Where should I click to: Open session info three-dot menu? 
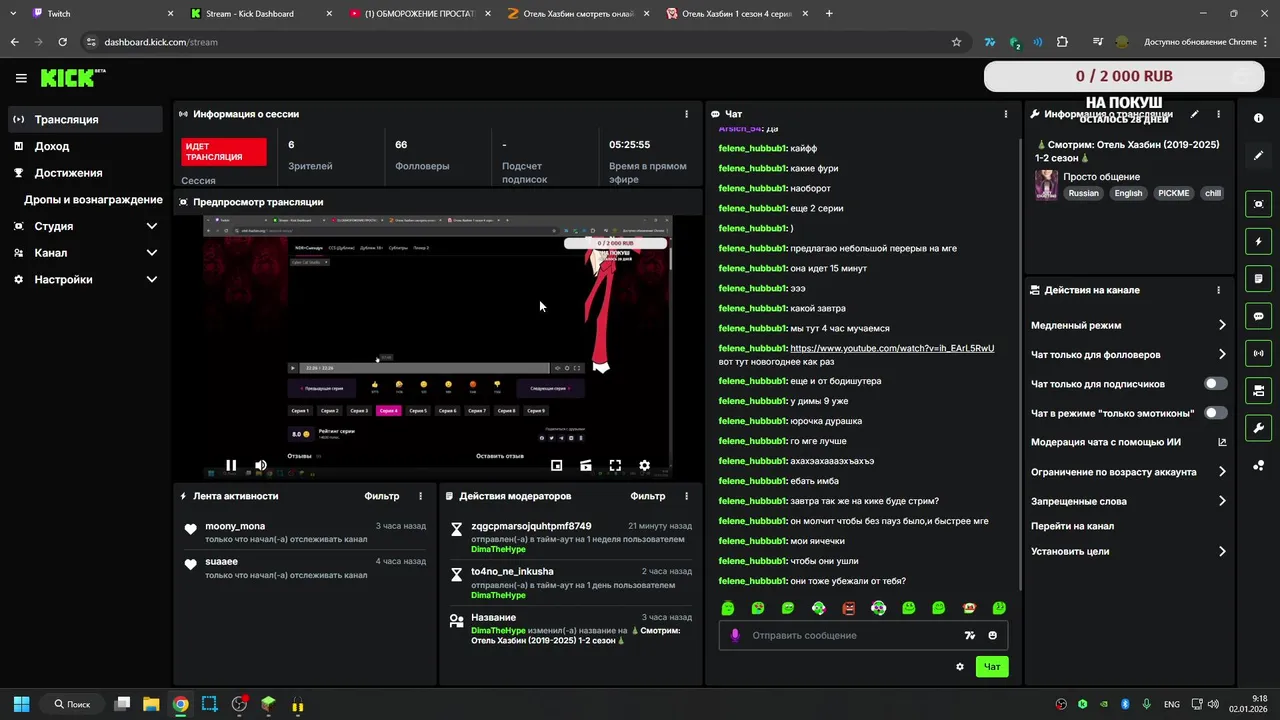pos(686,114)
